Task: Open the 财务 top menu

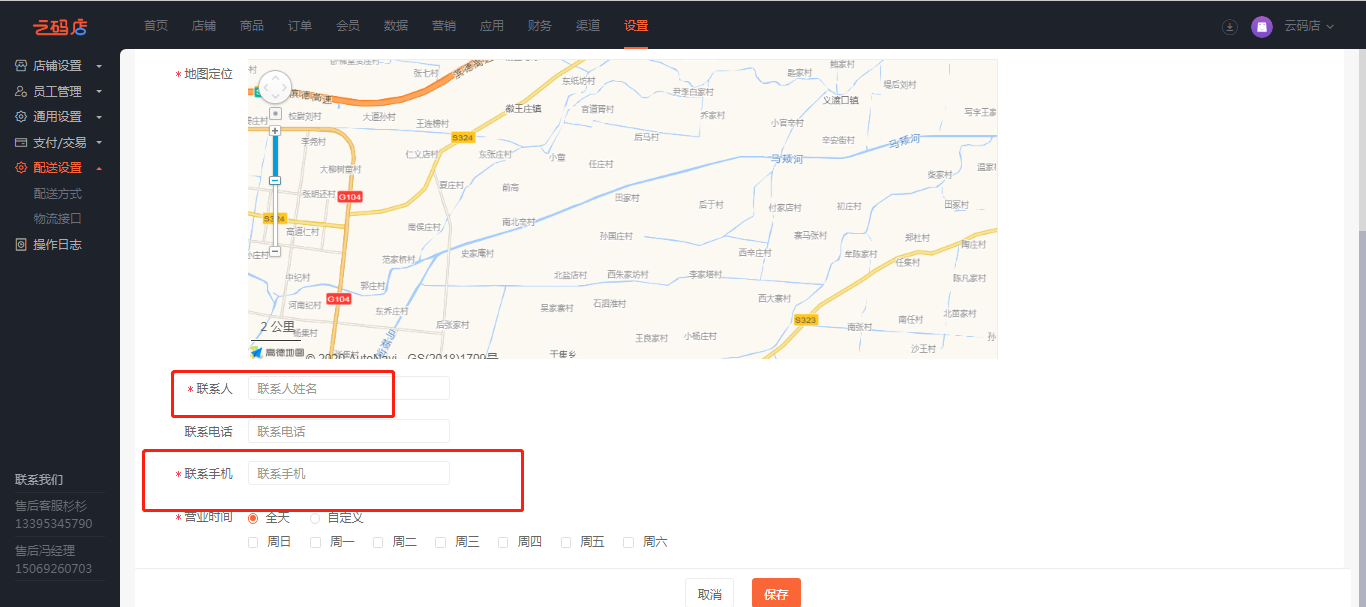Action: [540, 26]
